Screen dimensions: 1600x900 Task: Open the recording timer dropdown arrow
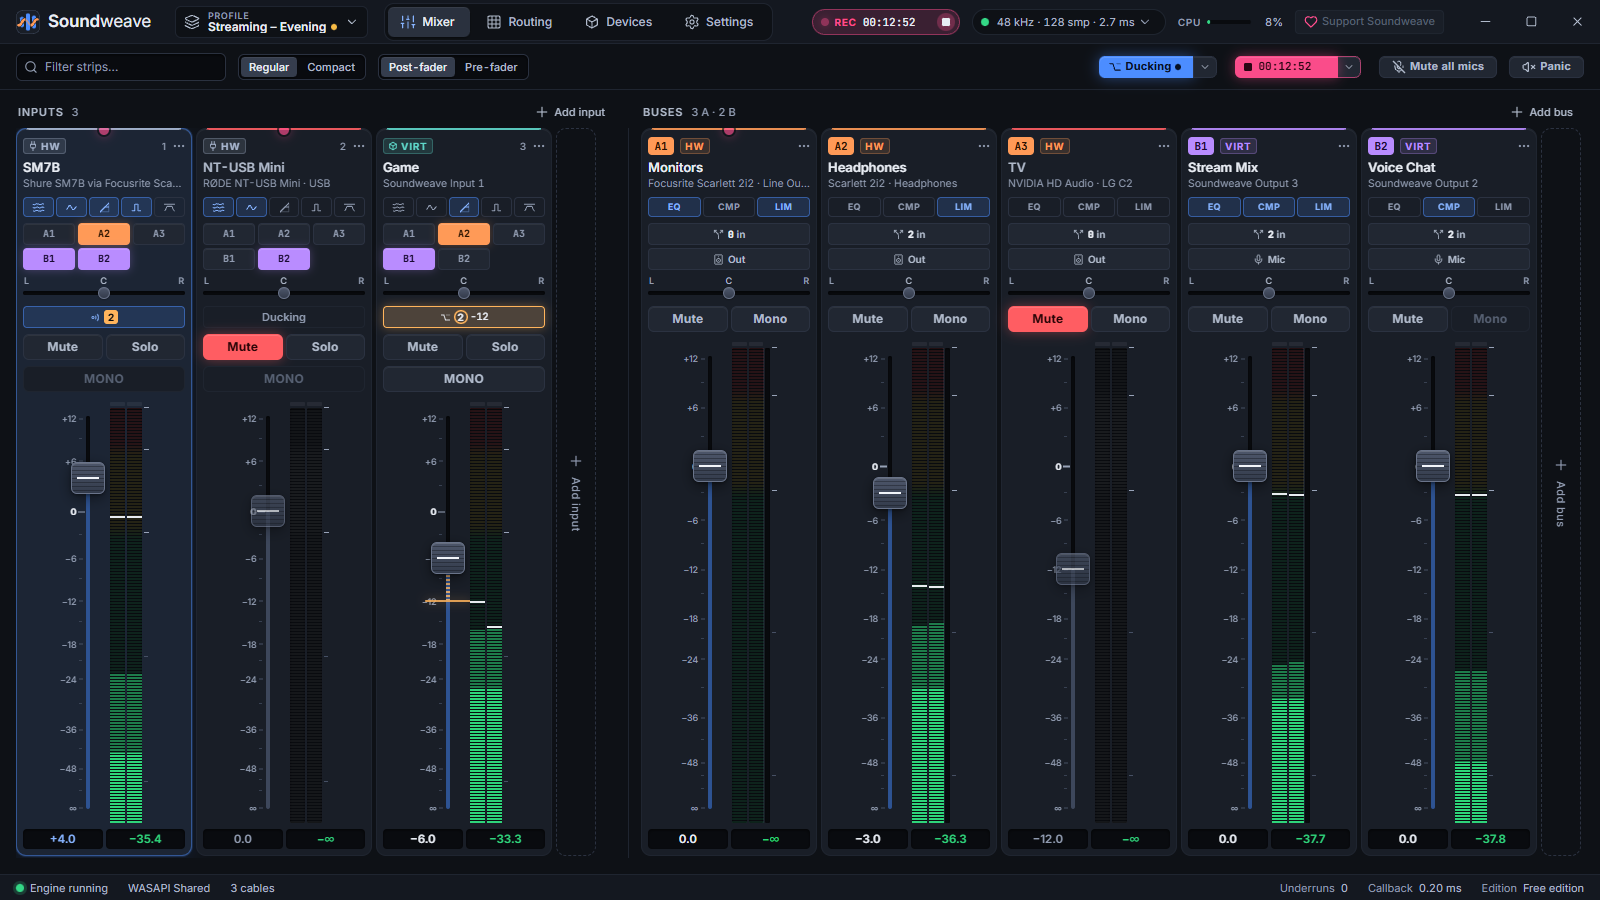pos(1349,67)
